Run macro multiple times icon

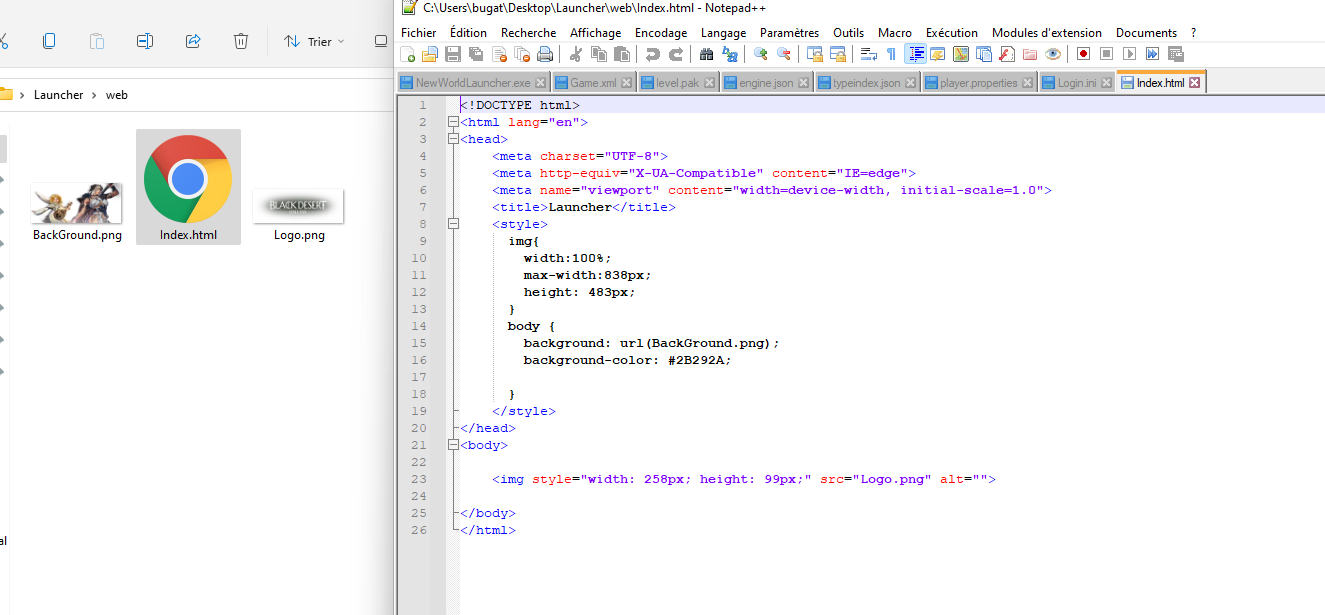1152,54
